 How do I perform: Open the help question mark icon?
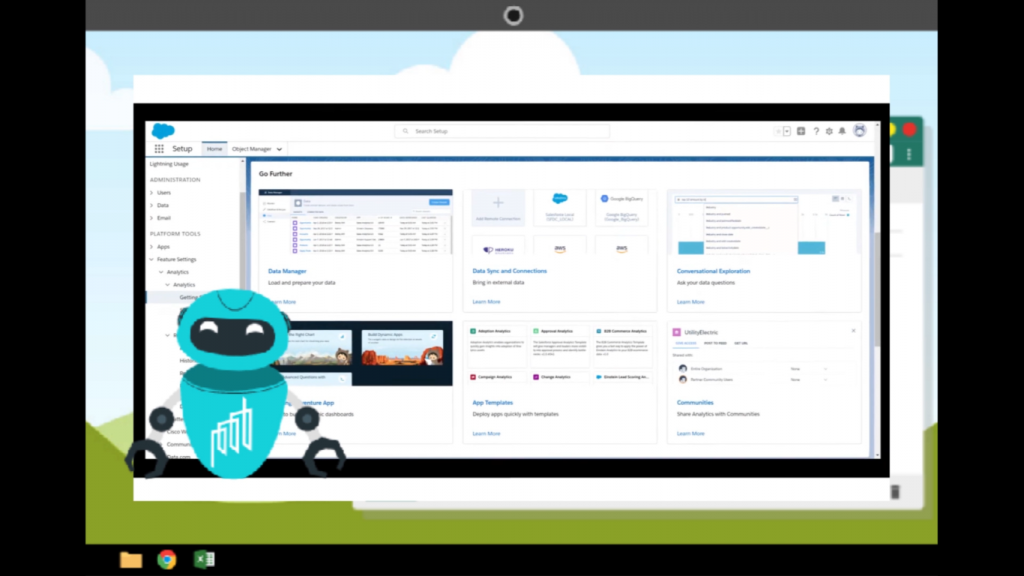click(816, 131)
